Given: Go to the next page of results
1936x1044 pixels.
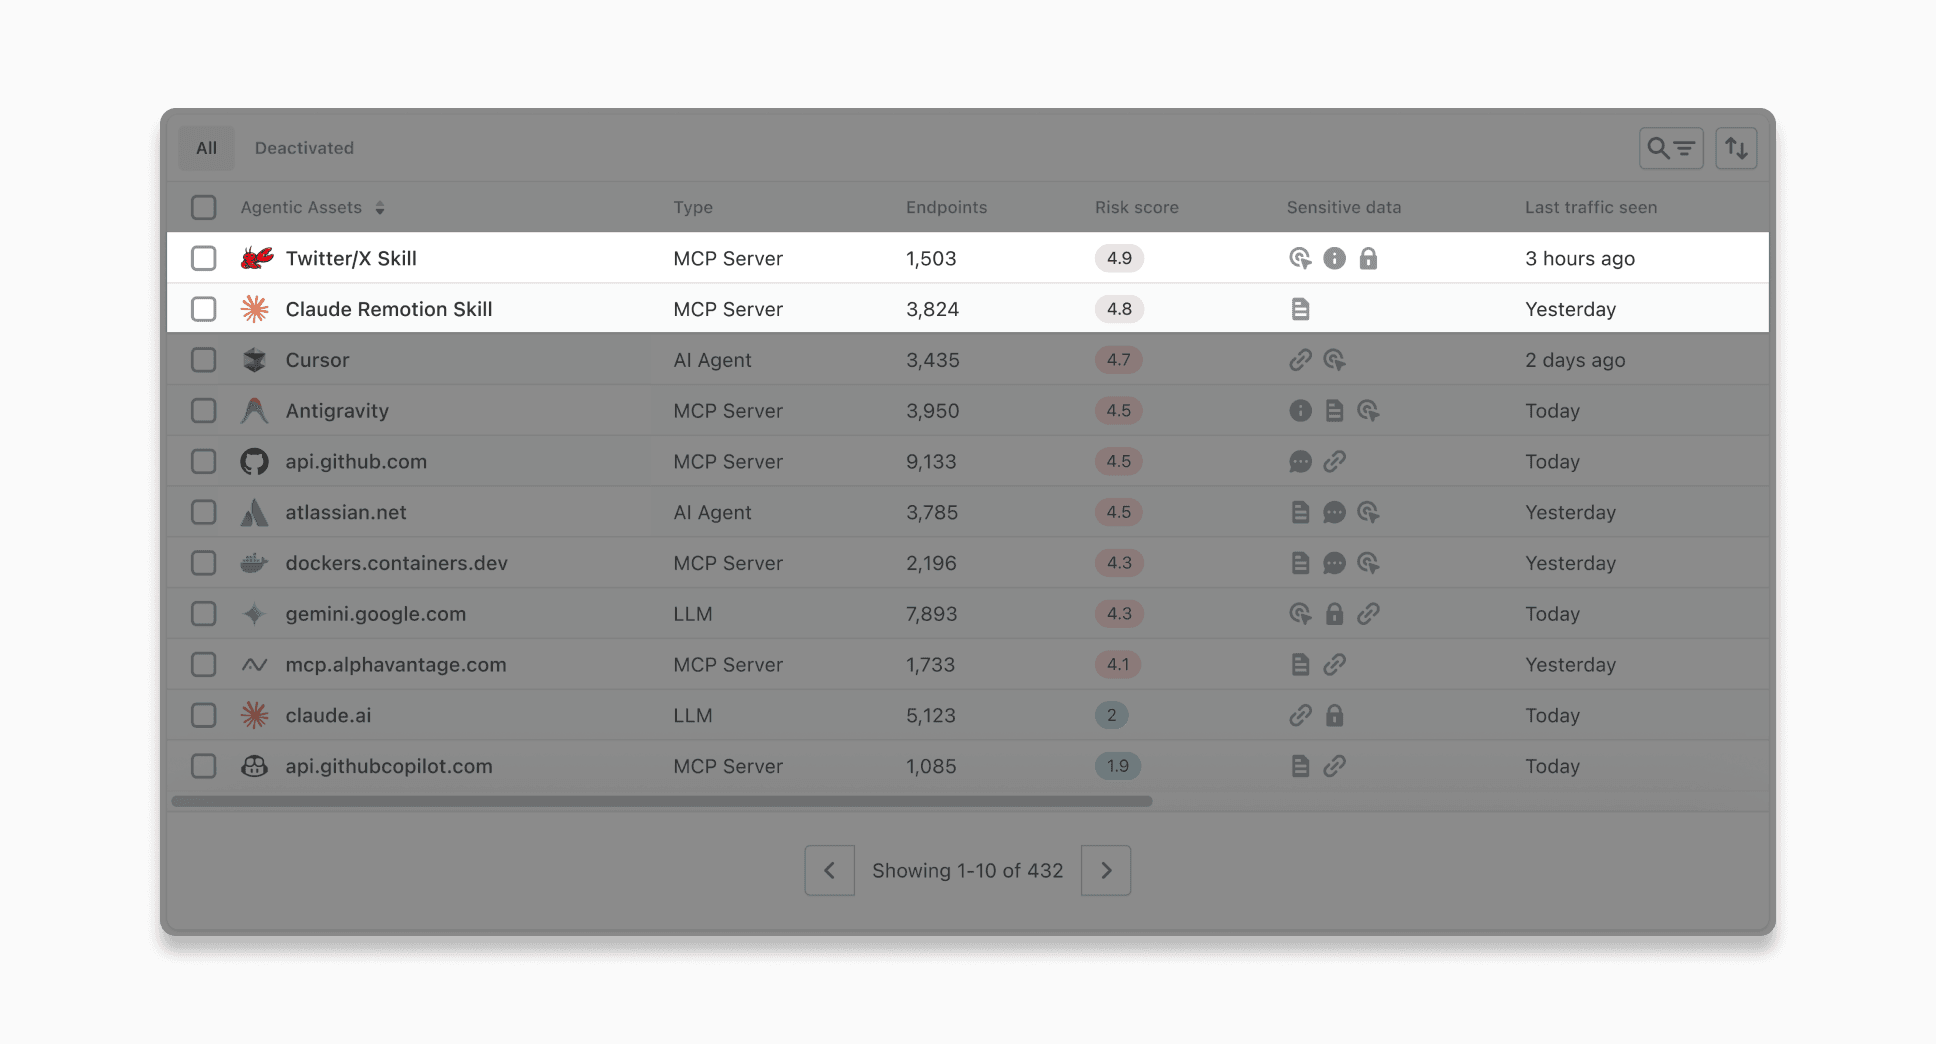Looking at the screenshot, I should click(x=1105, y=870).
